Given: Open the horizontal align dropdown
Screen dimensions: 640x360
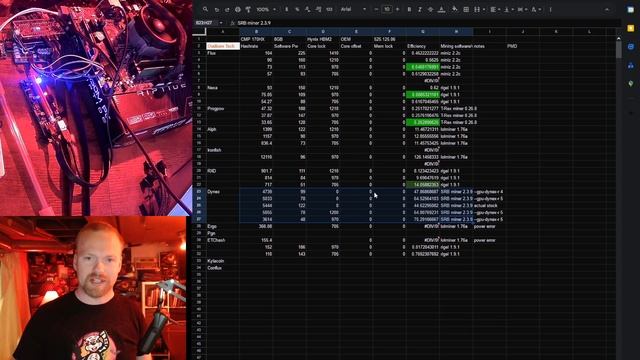Looking at the screenshot, I should tap(495, 9).
